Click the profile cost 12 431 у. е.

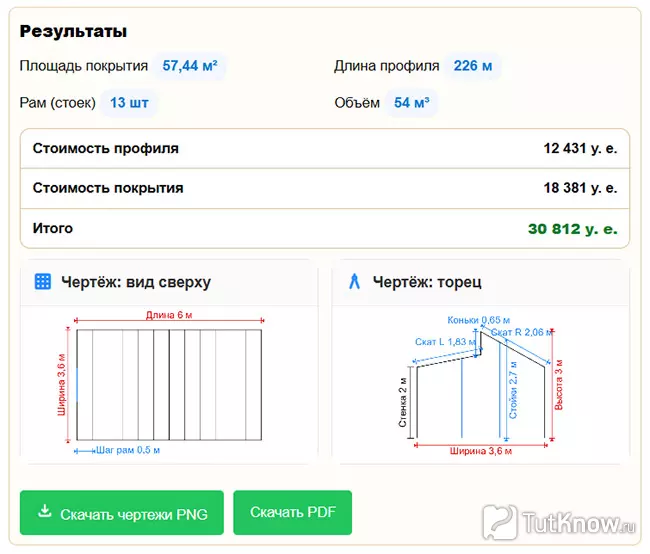pos(580,148)
